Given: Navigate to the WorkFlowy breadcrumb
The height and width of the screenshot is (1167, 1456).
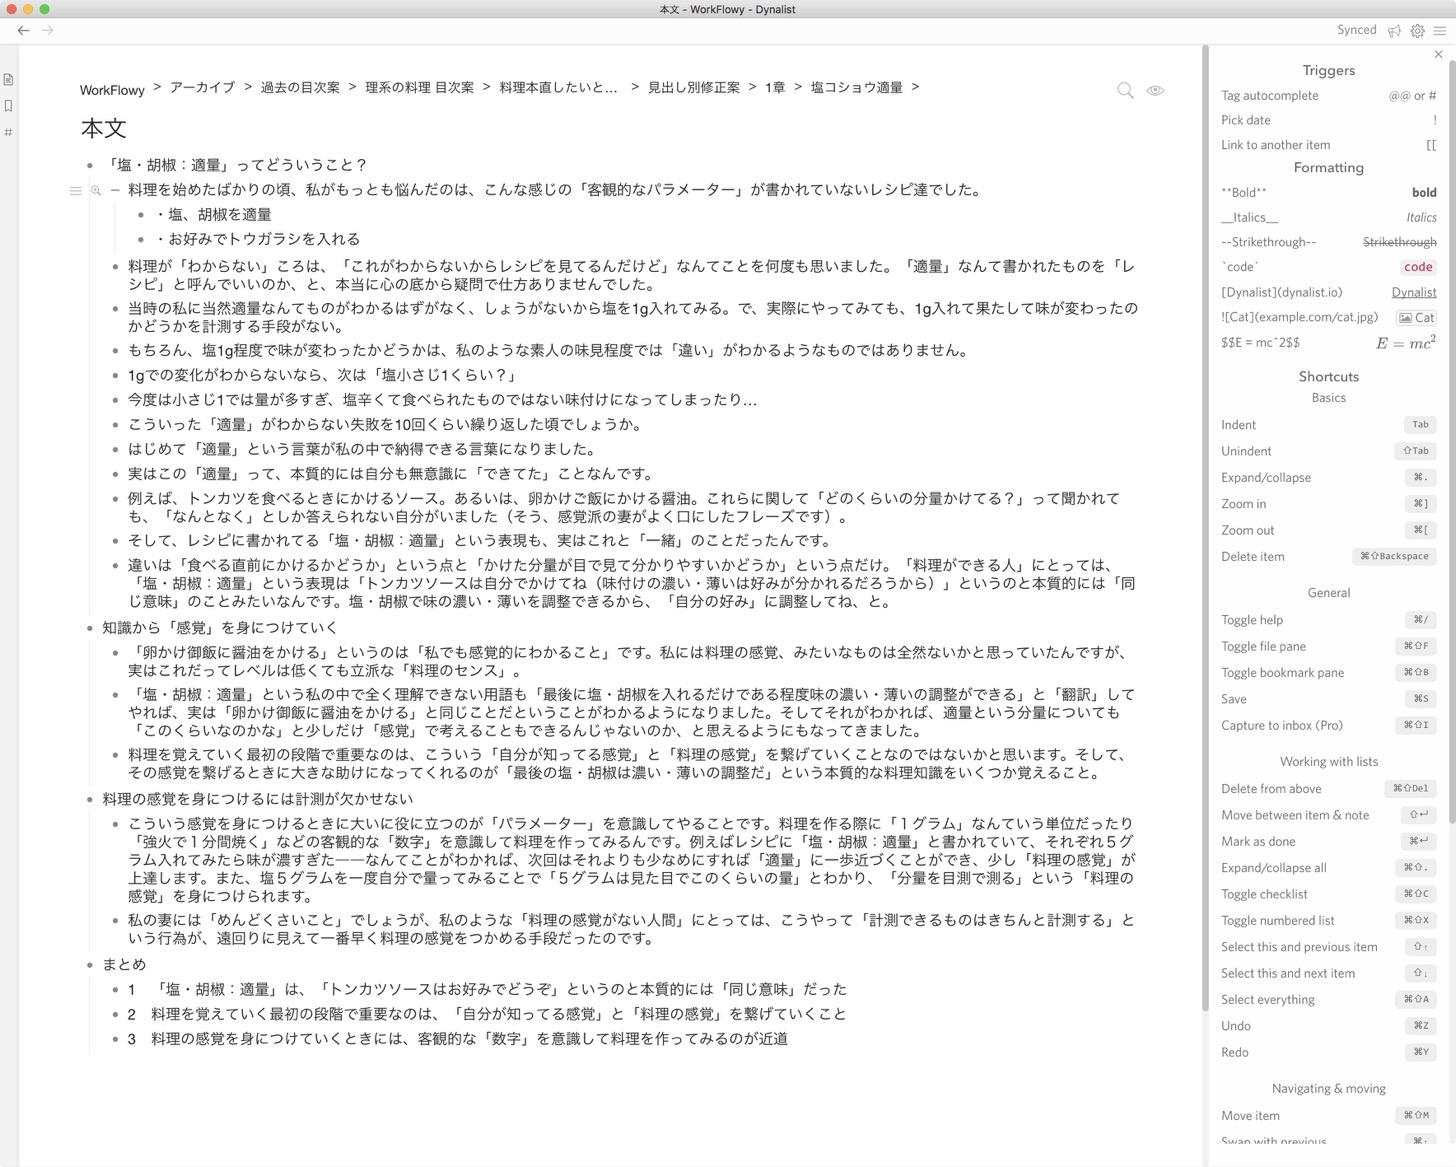Looking at the screenshot, I should pos(112,89).
